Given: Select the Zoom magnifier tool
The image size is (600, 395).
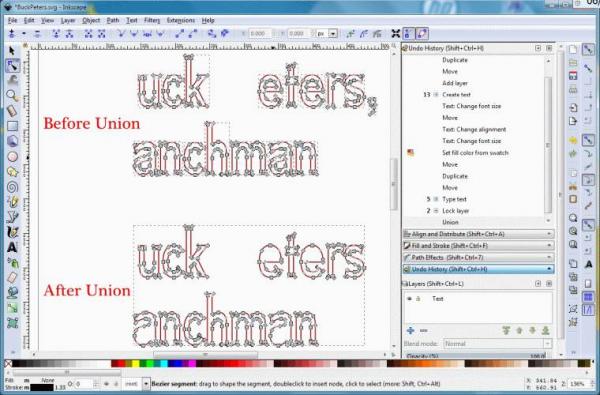Looking at the screenshot, I should point(12,95).
